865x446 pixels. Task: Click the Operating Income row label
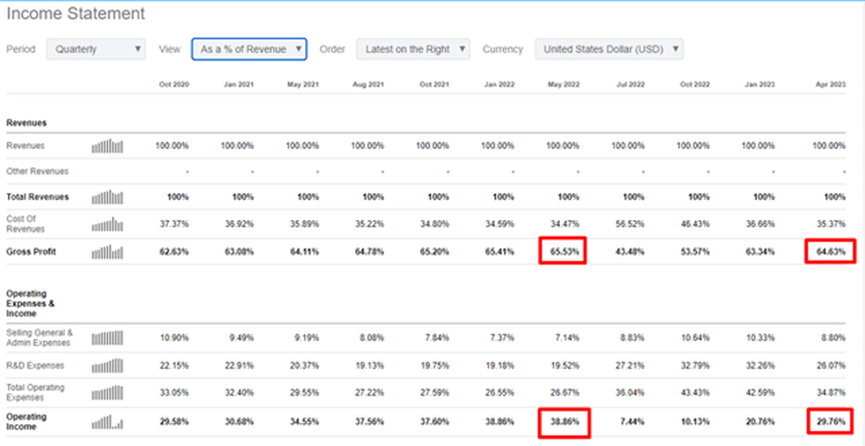[x=26, y=422]
